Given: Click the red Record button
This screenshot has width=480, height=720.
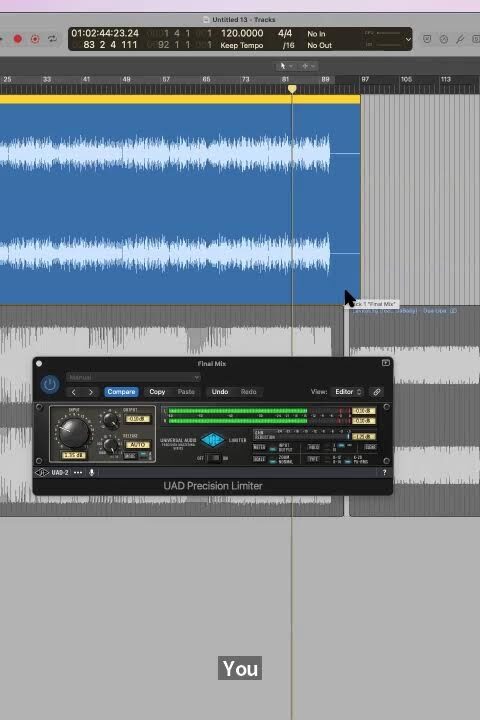Looking at the screenshot, I should (x=17, y=39).
